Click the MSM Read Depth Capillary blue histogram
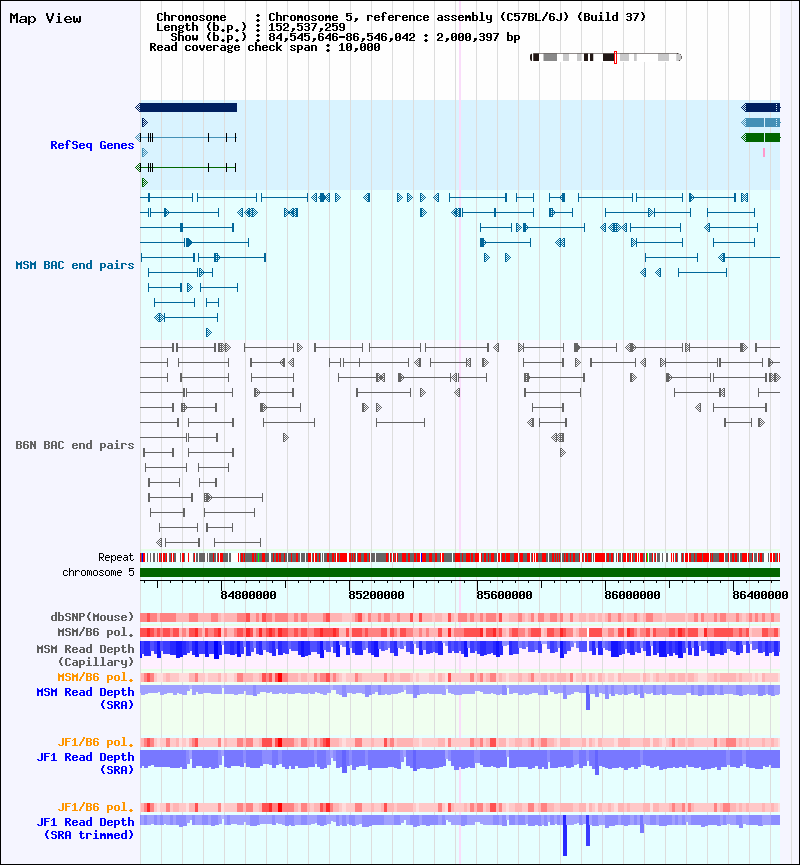 (x=460, y=649)
